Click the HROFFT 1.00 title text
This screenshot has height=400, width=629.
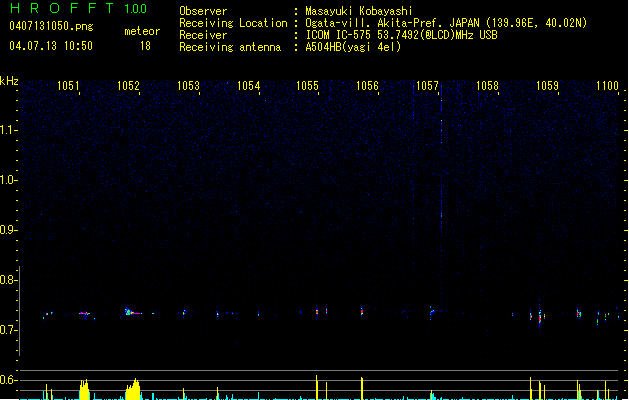[78, 8]
